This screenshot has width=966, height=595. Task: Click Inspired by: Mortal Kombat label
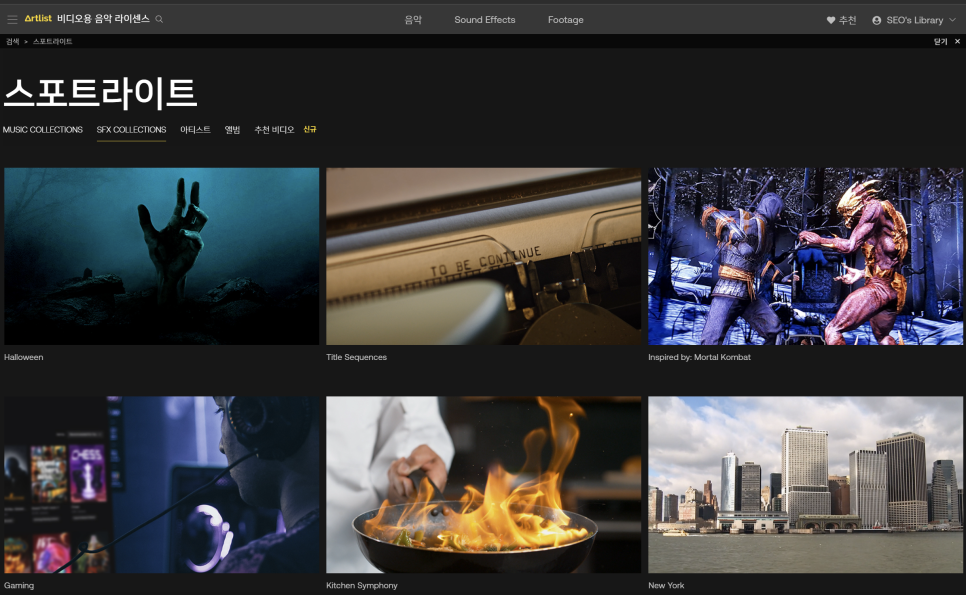click(x=699, y=357)
